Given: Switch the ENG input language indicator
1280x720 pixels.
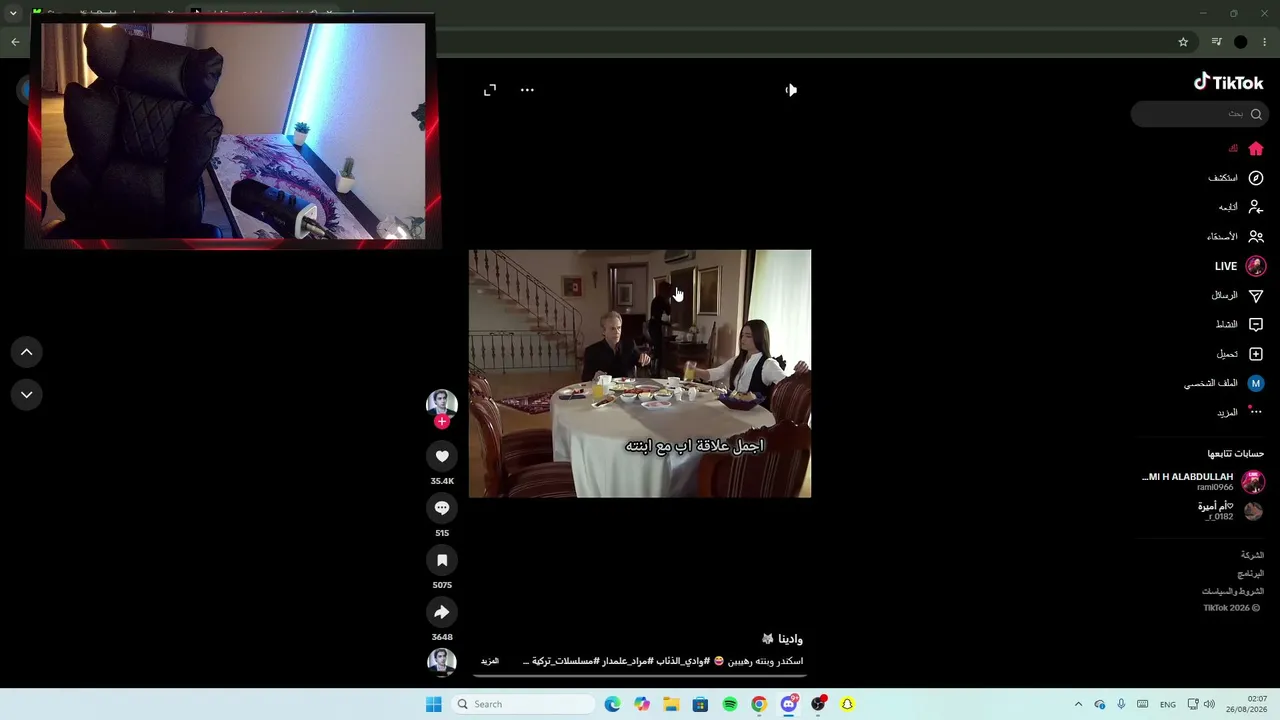Looking at the screenshot, I should coord(1167,704).
